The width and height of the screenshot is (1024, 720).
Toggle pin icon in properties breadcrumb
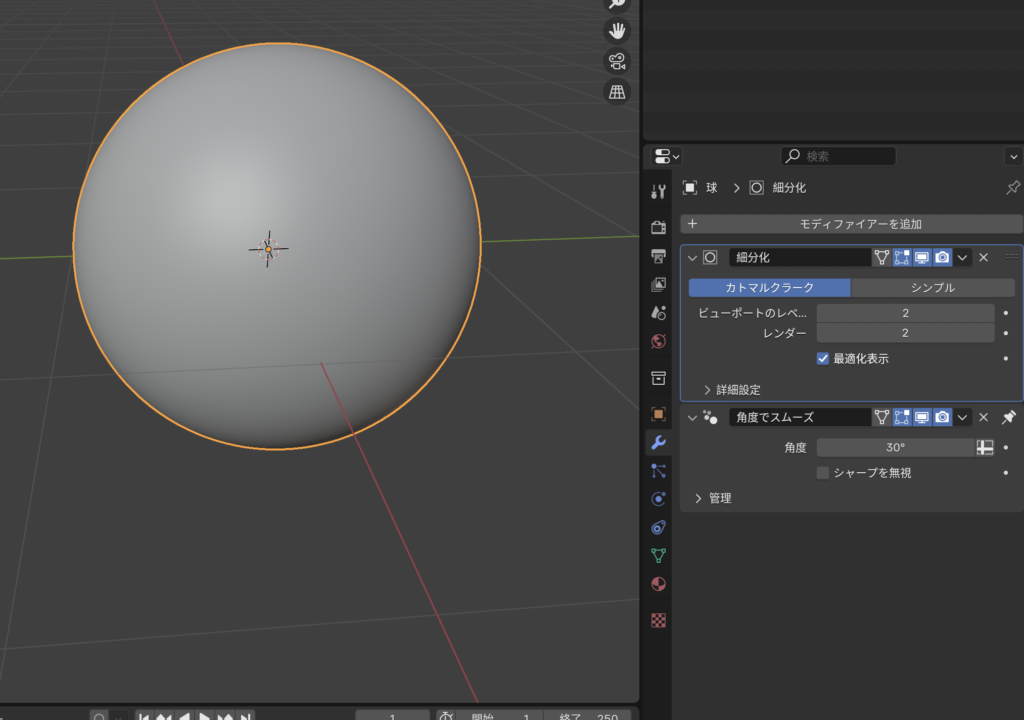1012,188
